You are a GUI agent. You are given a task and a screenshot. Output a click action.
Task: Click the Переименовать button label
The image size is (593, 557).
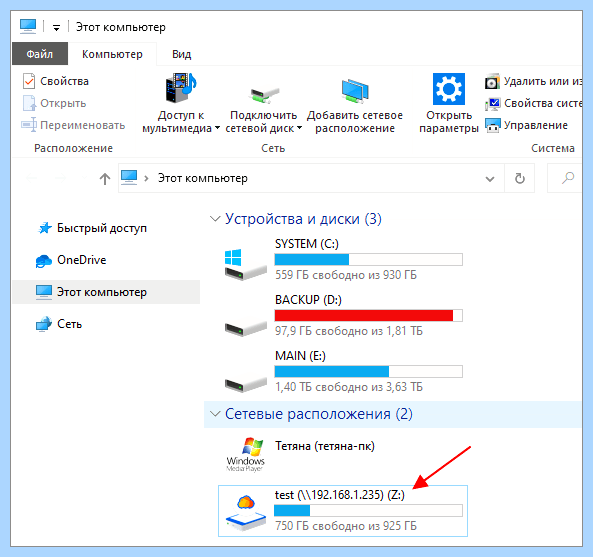pos(82,125)
